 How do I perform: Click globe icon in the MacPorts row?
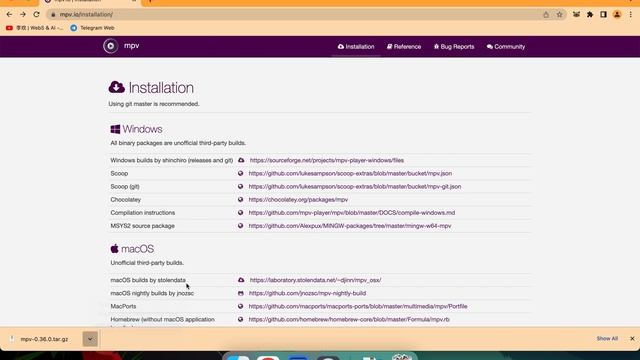click(240, 306)
